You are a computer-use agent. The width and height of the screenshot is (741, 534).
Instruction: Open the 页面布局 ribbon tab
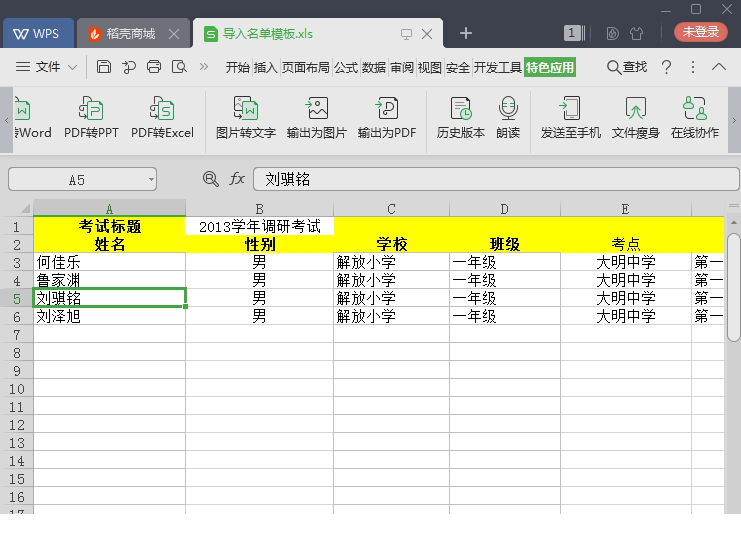pyautogui.click(x=306, y=68)
